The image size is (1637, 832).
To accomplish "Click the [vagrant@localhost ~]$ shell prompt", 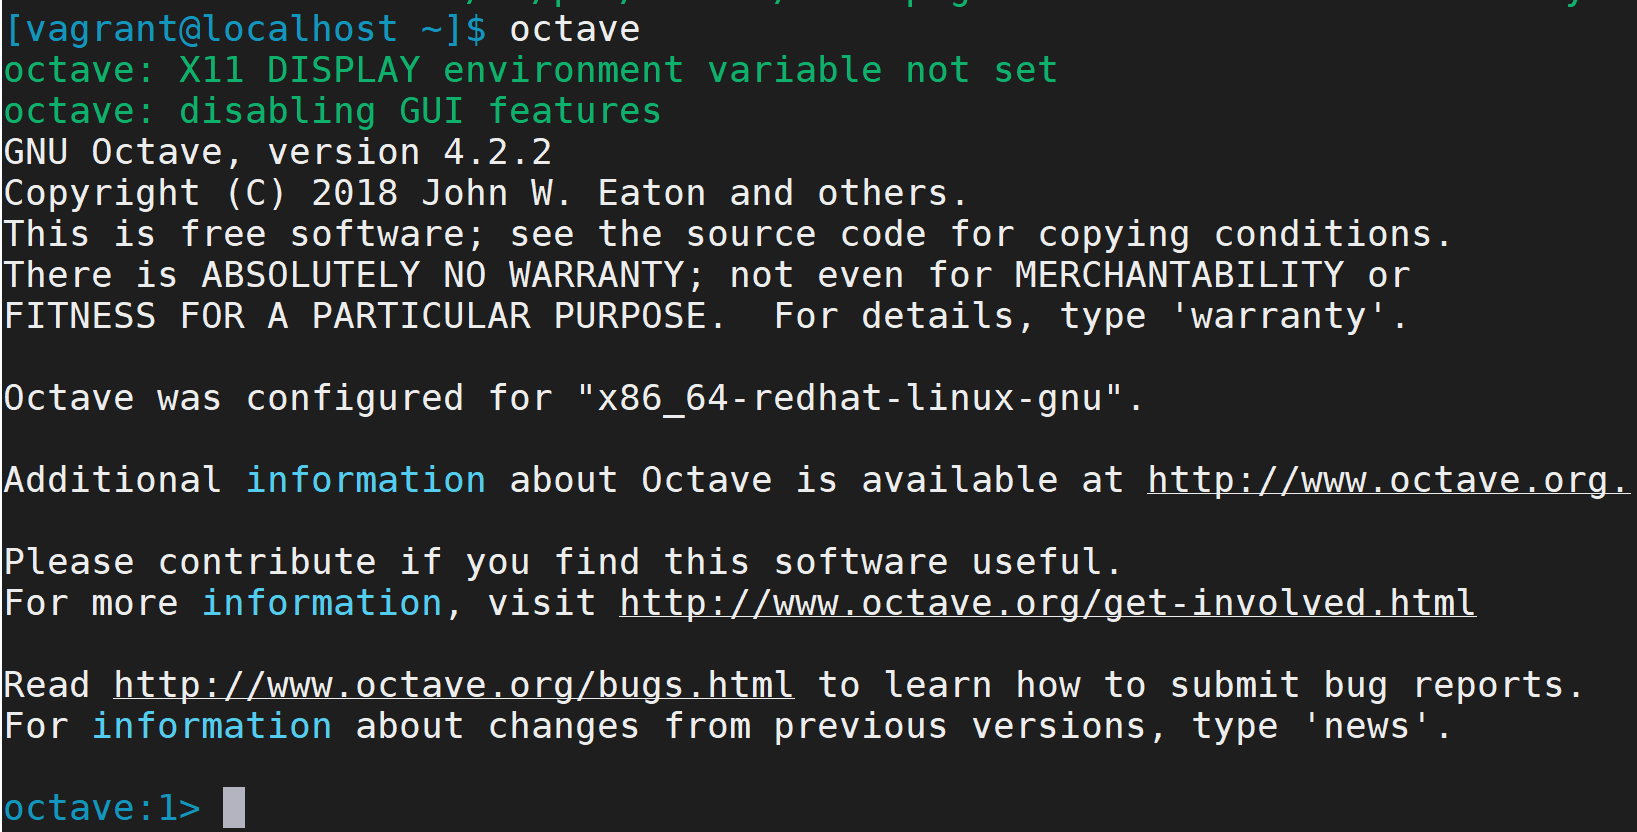I will (246, 29).
